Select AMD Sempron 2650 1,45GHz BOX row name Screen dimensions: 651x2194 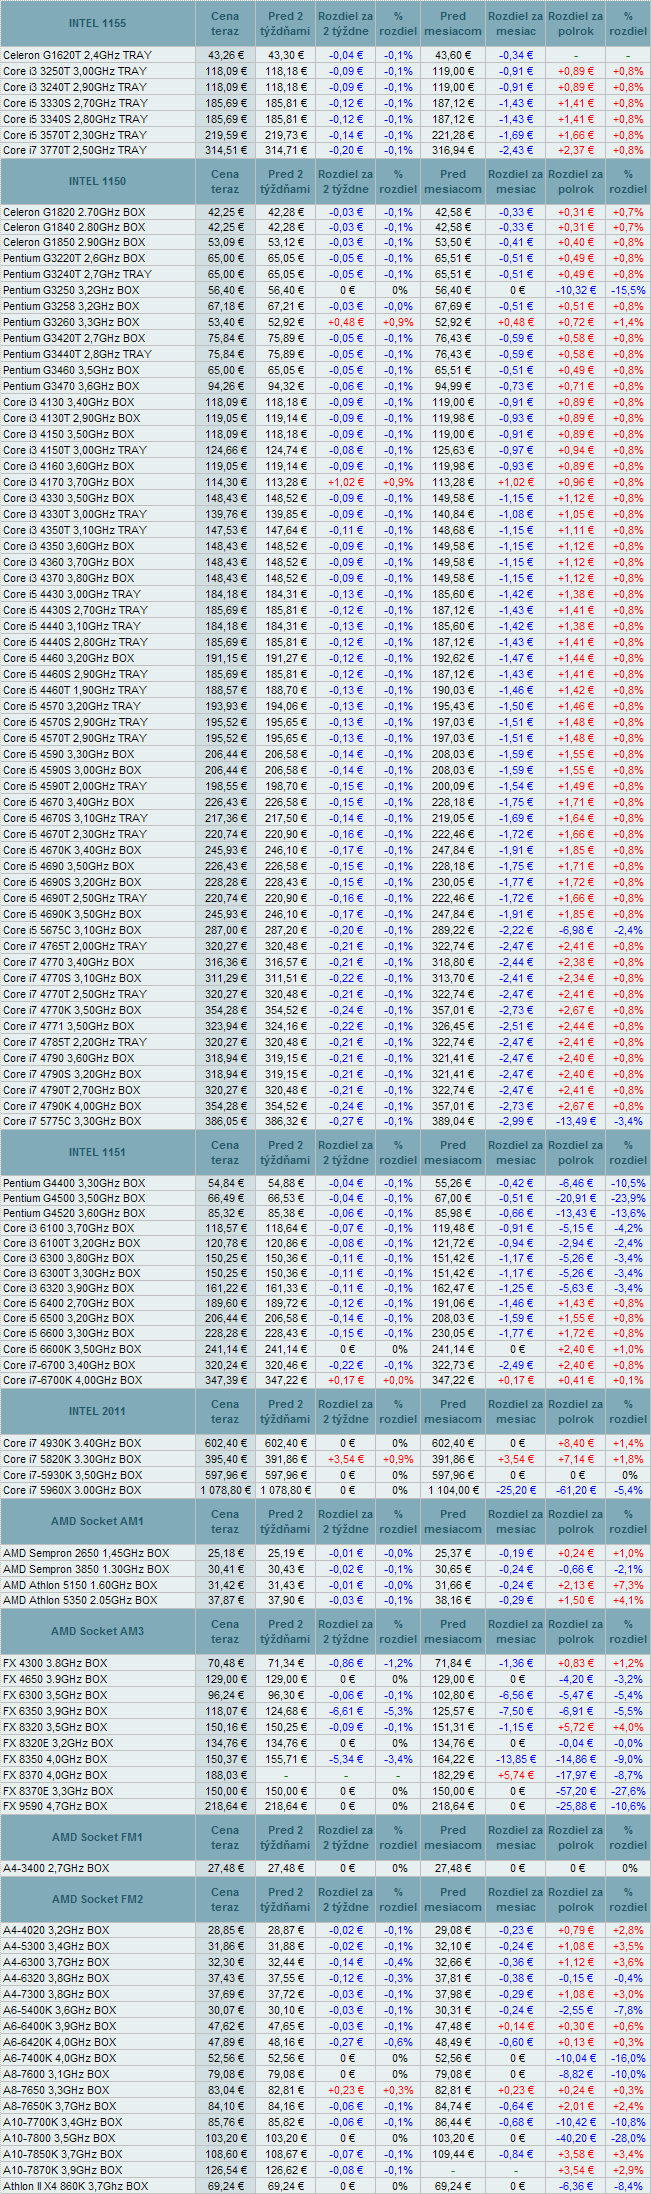point(86,1553)
